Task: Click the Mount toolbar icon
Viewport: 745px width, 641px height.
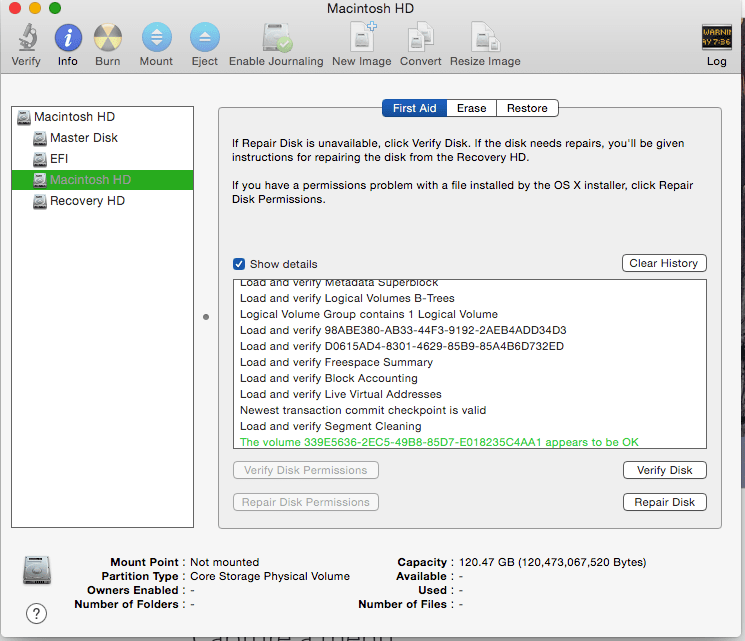Action: click(x=157, y=37)
